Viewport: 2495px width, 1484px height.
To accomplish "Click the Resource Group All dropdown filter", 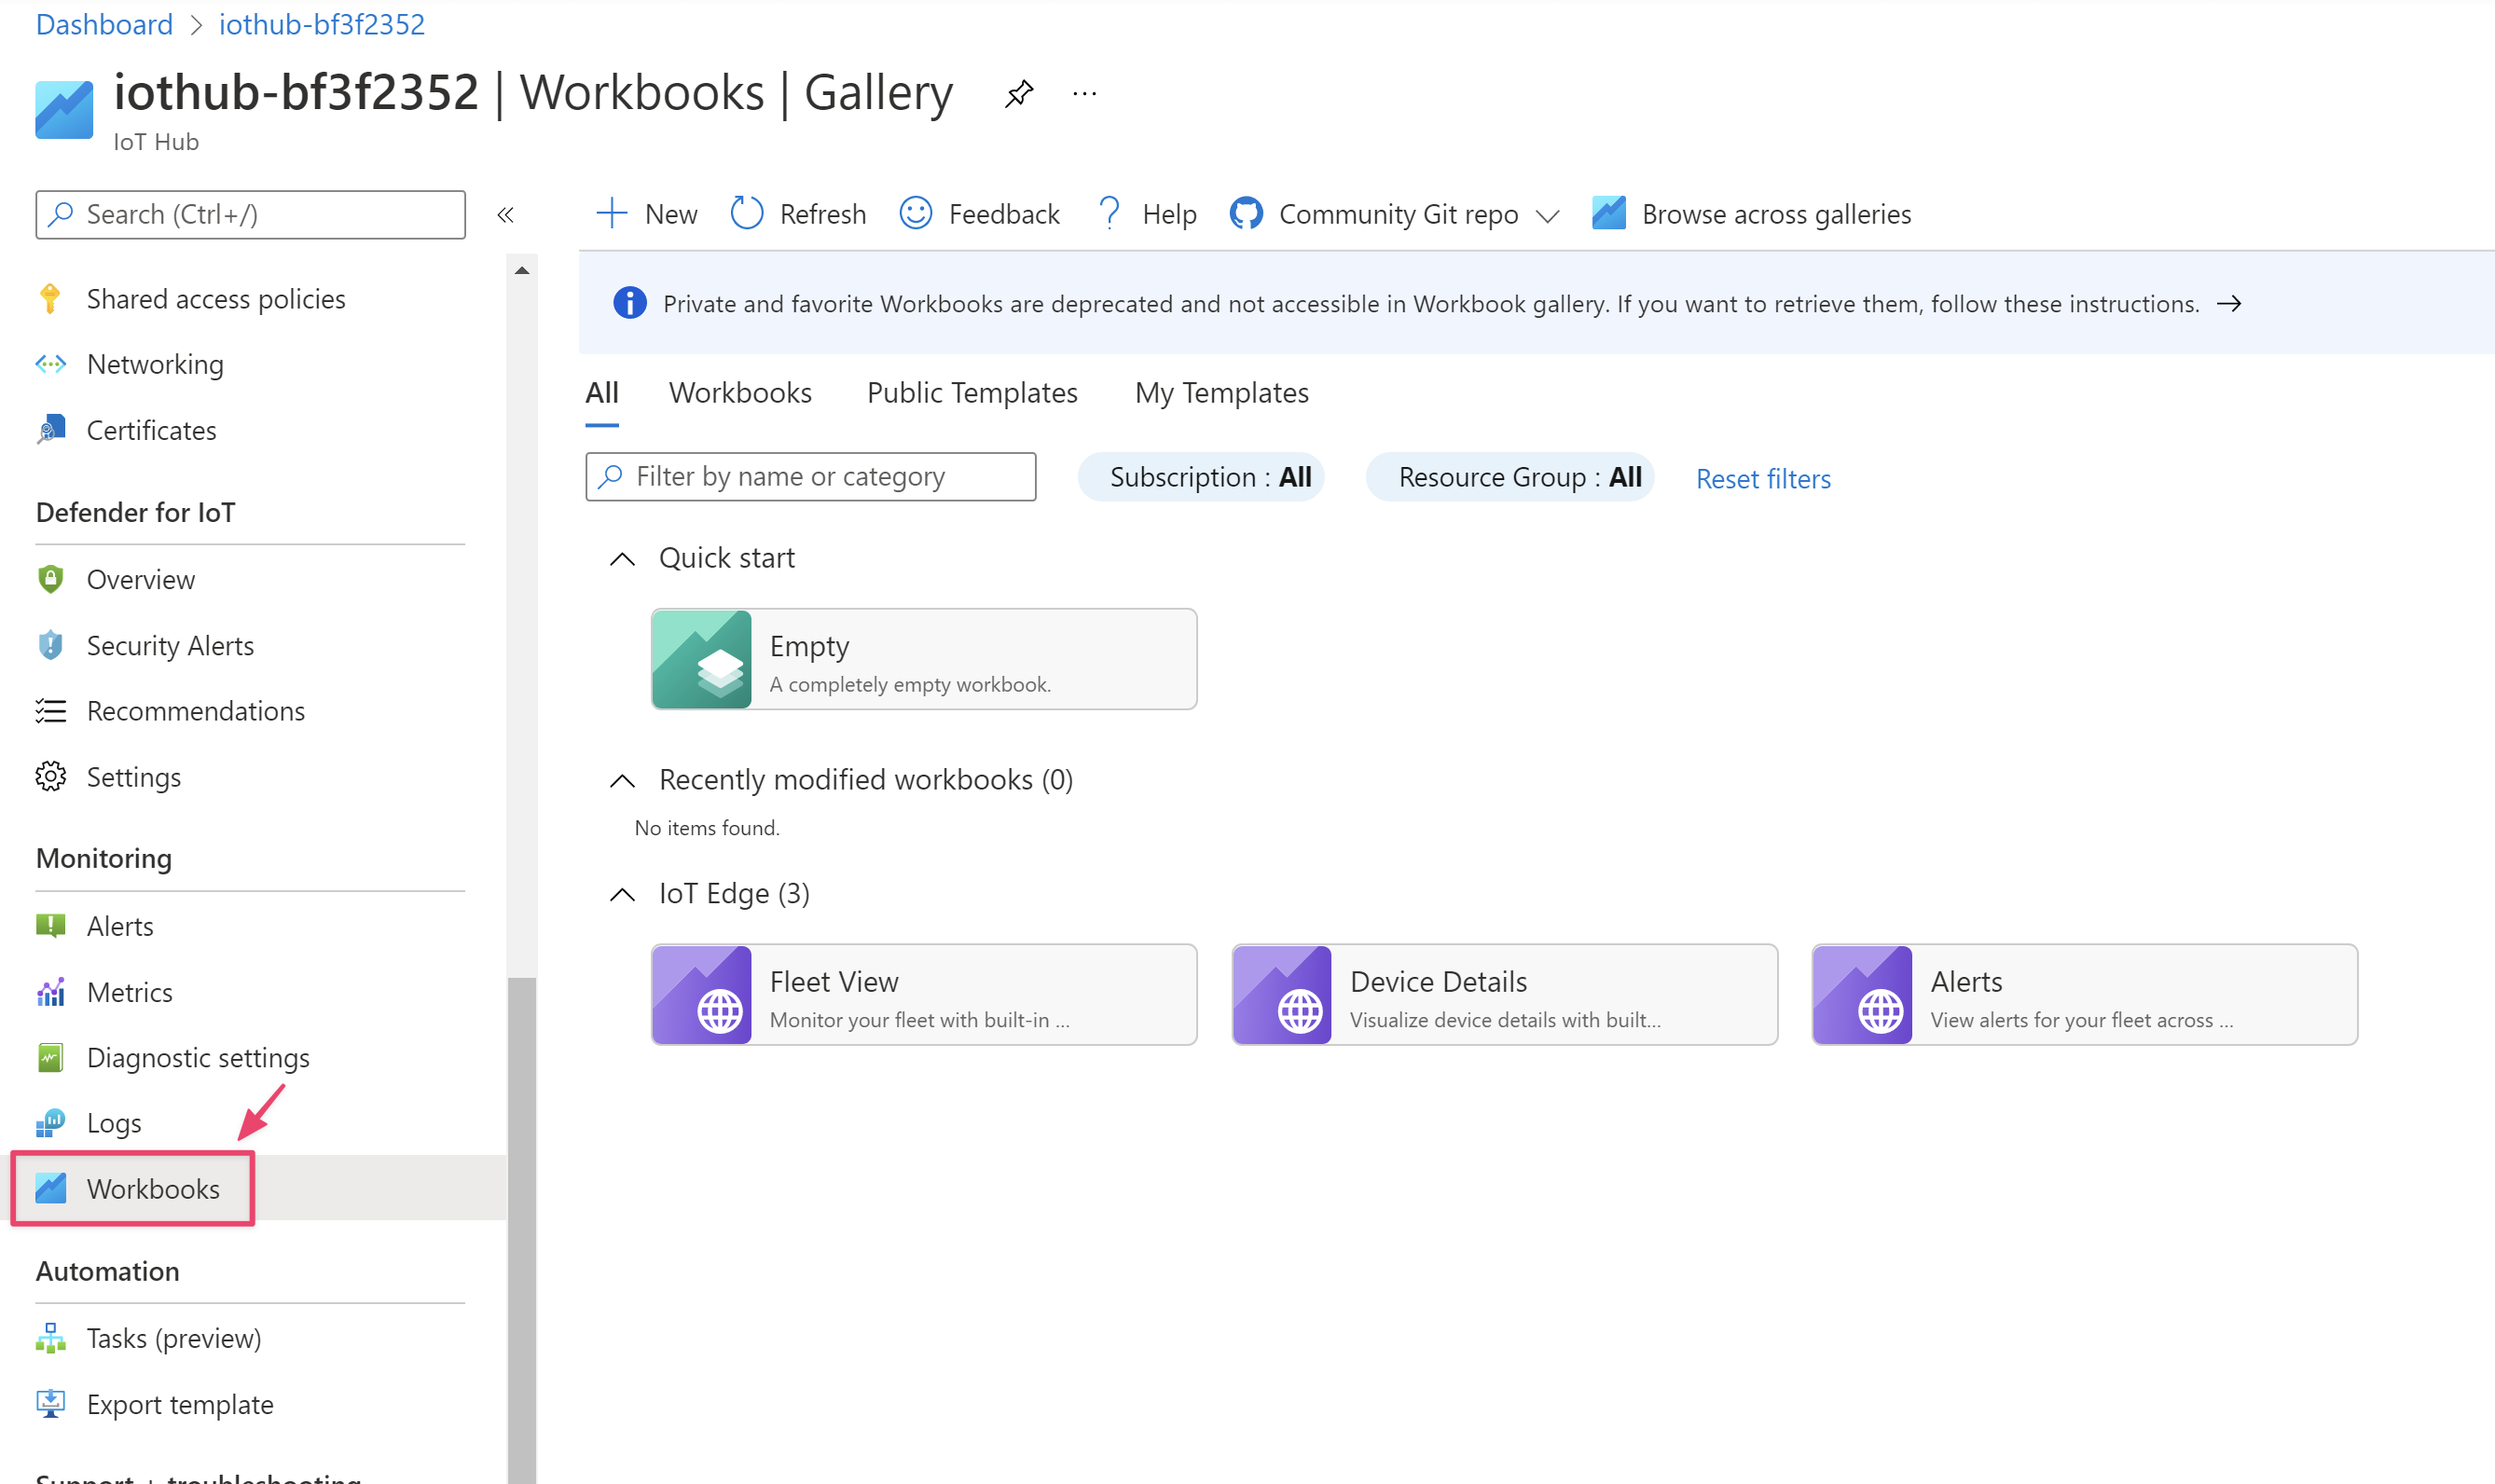I will click(1514, 477).
